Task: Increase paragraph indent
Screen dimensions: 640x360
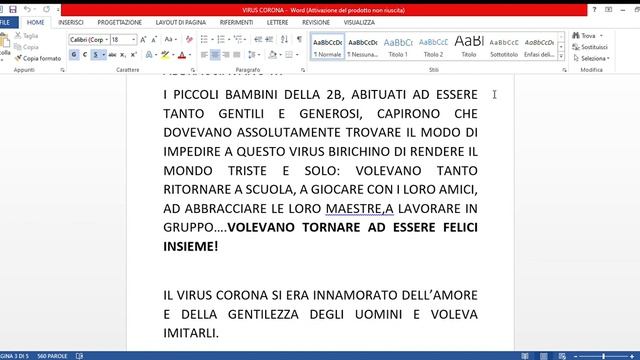Action: (269, 40)
